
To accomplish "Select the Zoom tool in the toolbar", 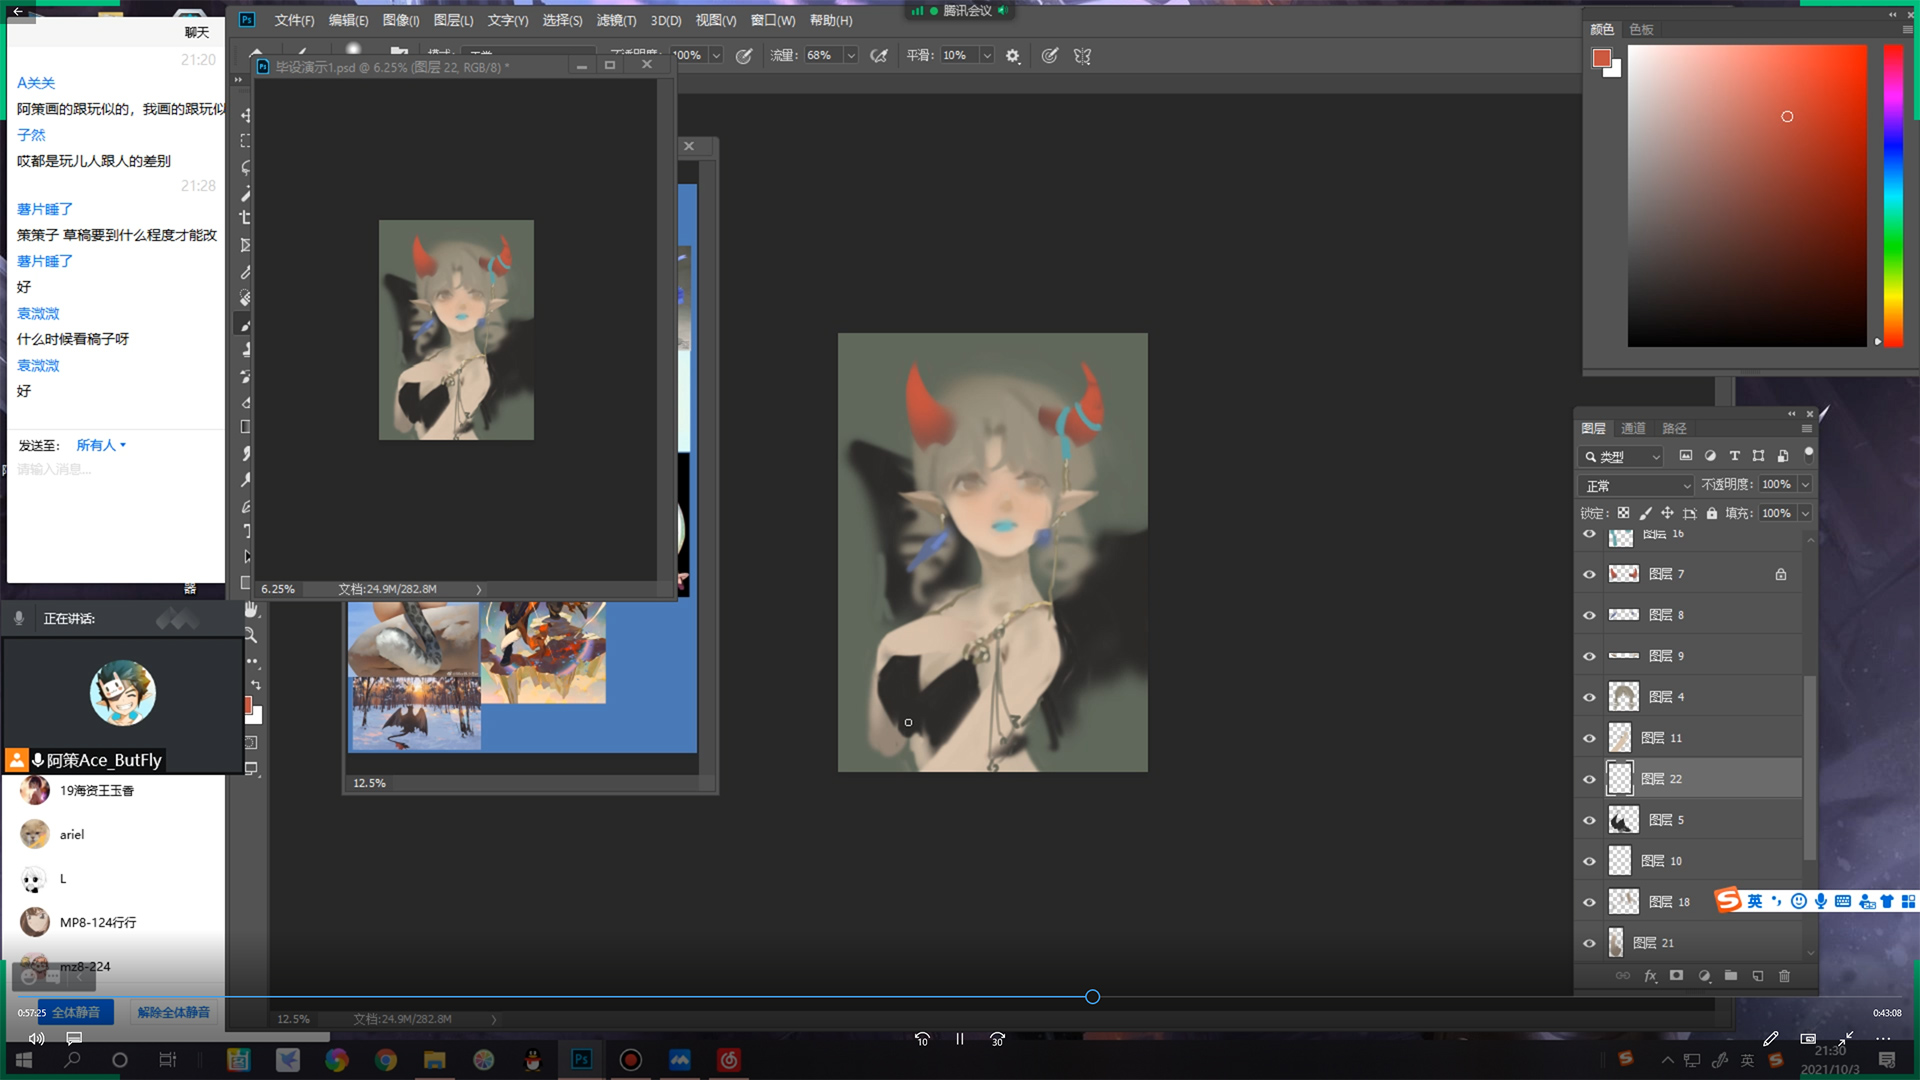I will click(251, 635).
